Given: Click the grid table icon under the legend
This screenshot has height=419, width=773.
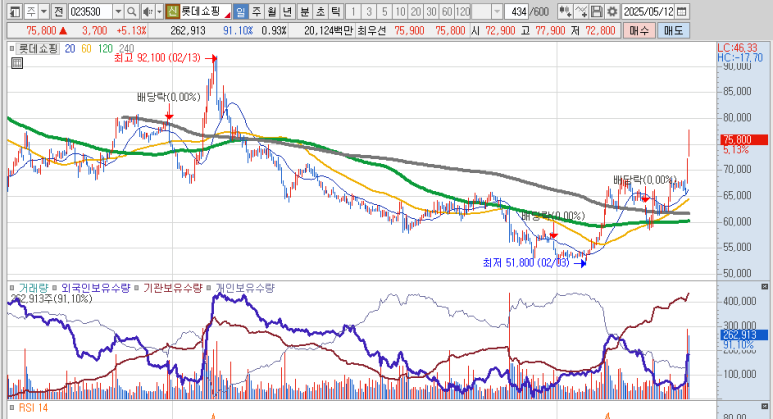Looking at the screenshot, I should click(17, 63).
